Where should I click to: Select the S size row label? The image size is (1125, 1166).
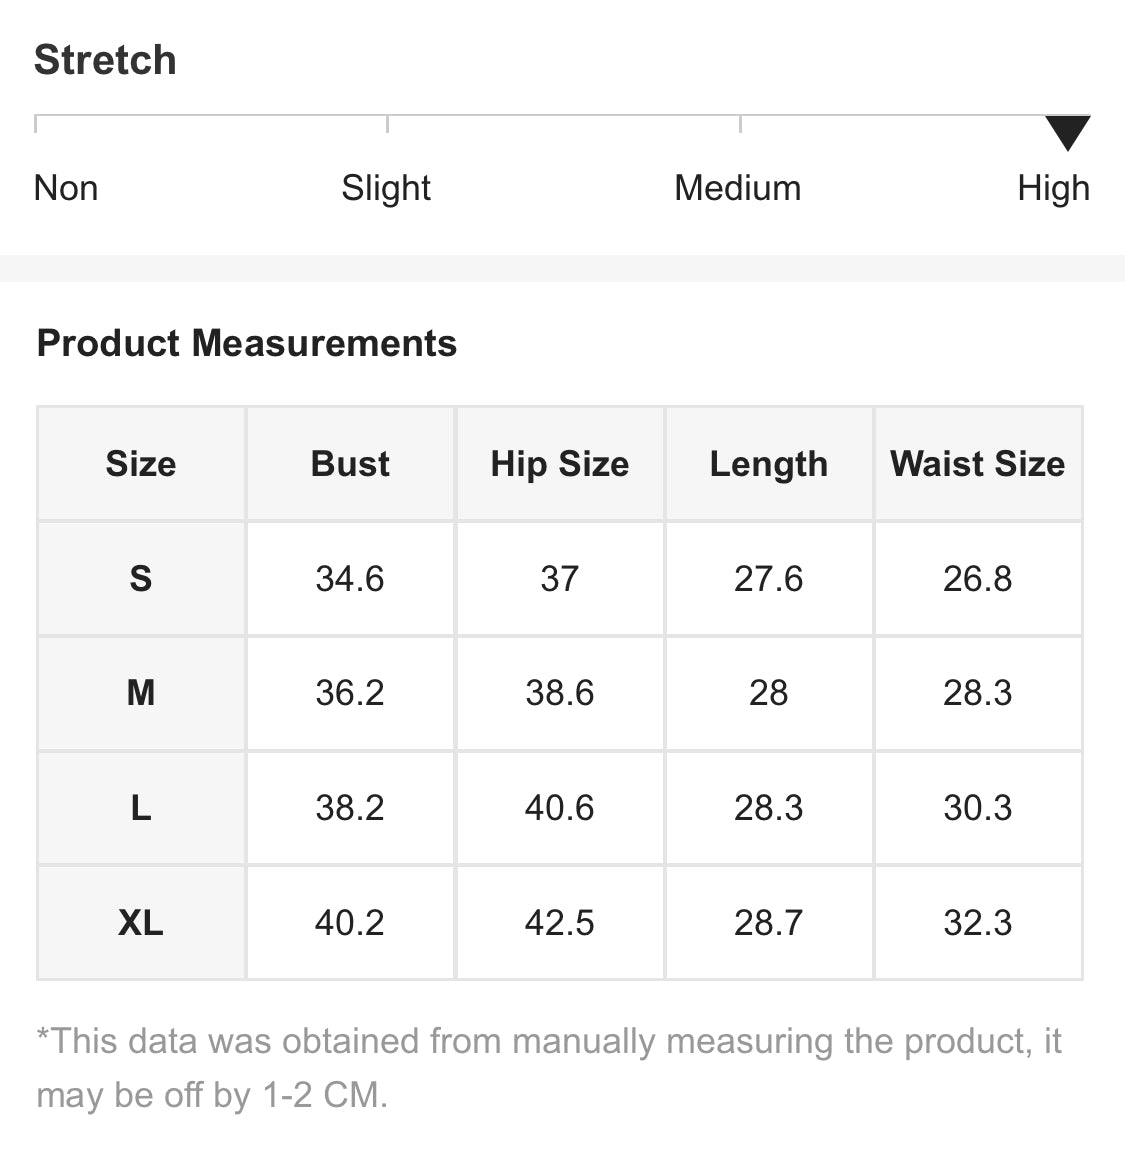pos(141,579)
